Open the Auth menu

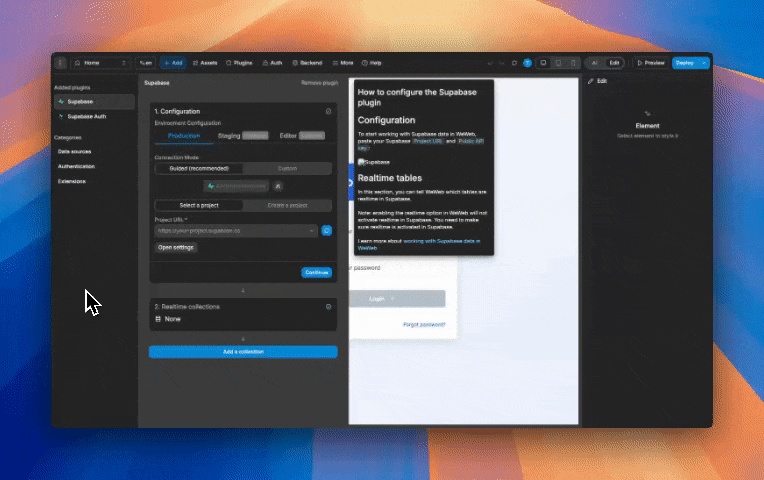point(272,63)
